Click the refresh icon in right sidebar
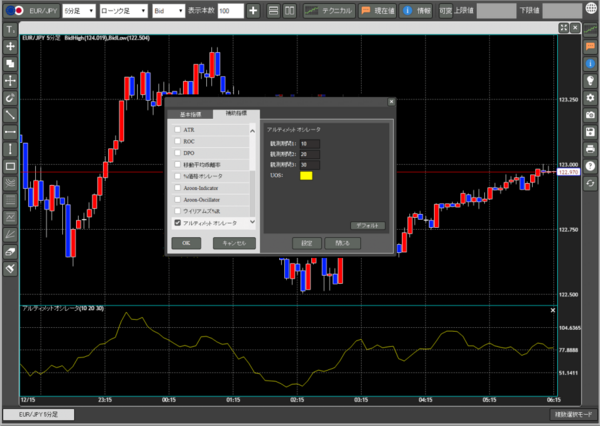 click(x=590, y=183)
